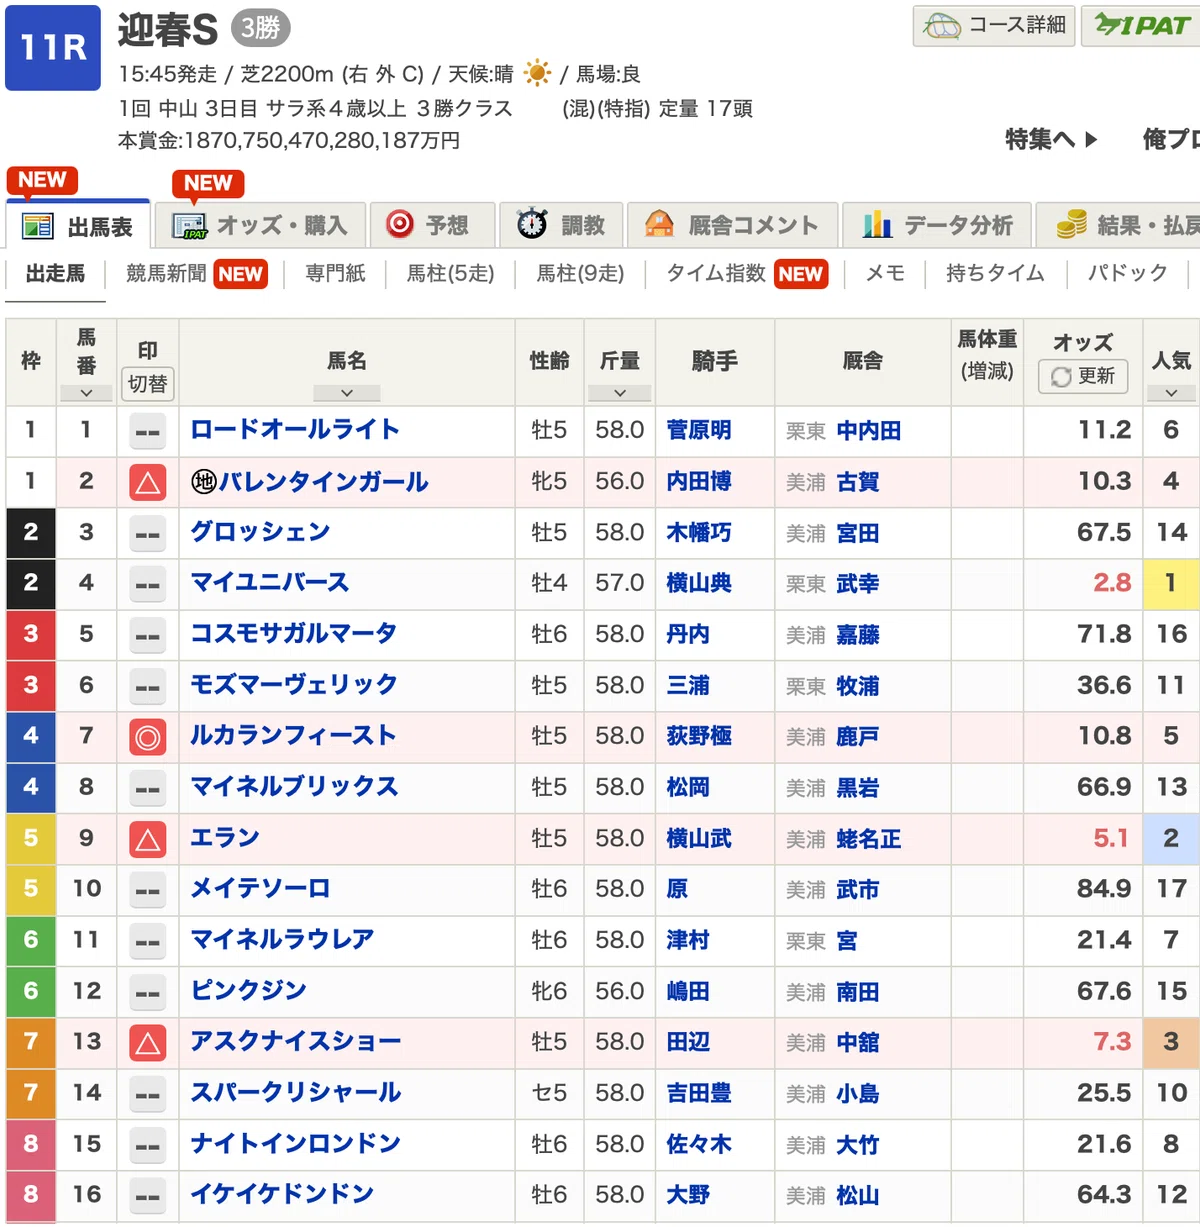1200x1227 pixels.
Task: Open horse マイユニバース
Action: [269, 582]
